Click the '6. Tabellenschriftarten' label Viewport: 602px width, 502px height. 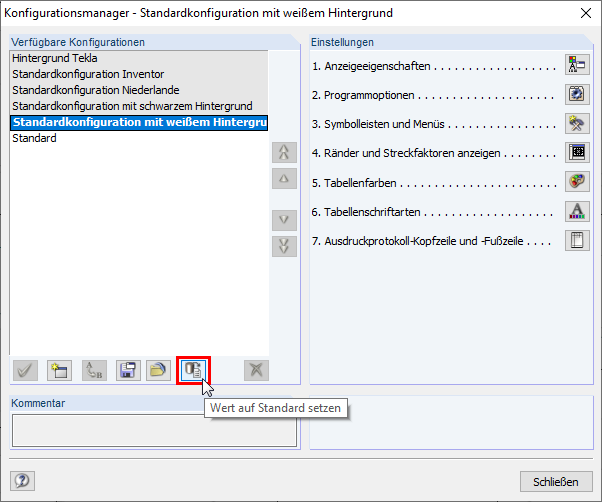(366, 212)
